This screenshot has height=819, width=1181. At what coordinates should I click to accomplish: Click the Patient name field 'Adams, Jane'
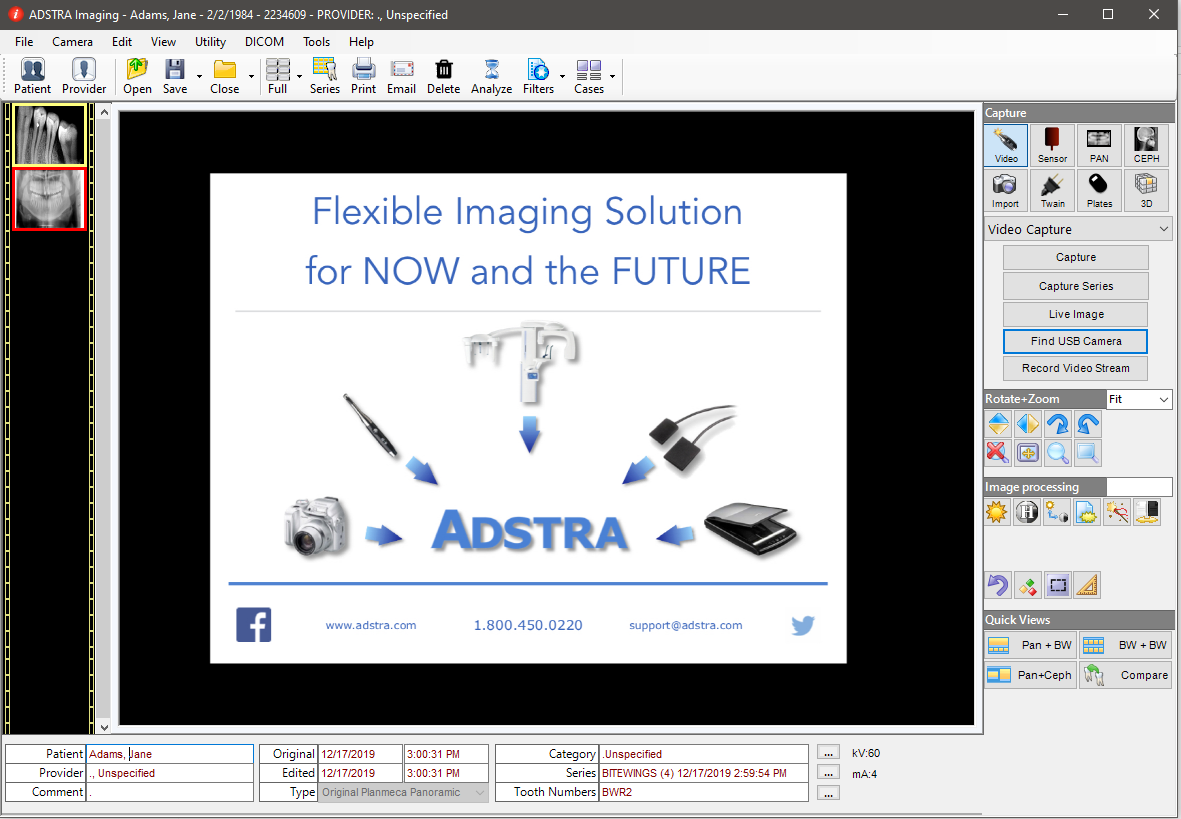169,753
